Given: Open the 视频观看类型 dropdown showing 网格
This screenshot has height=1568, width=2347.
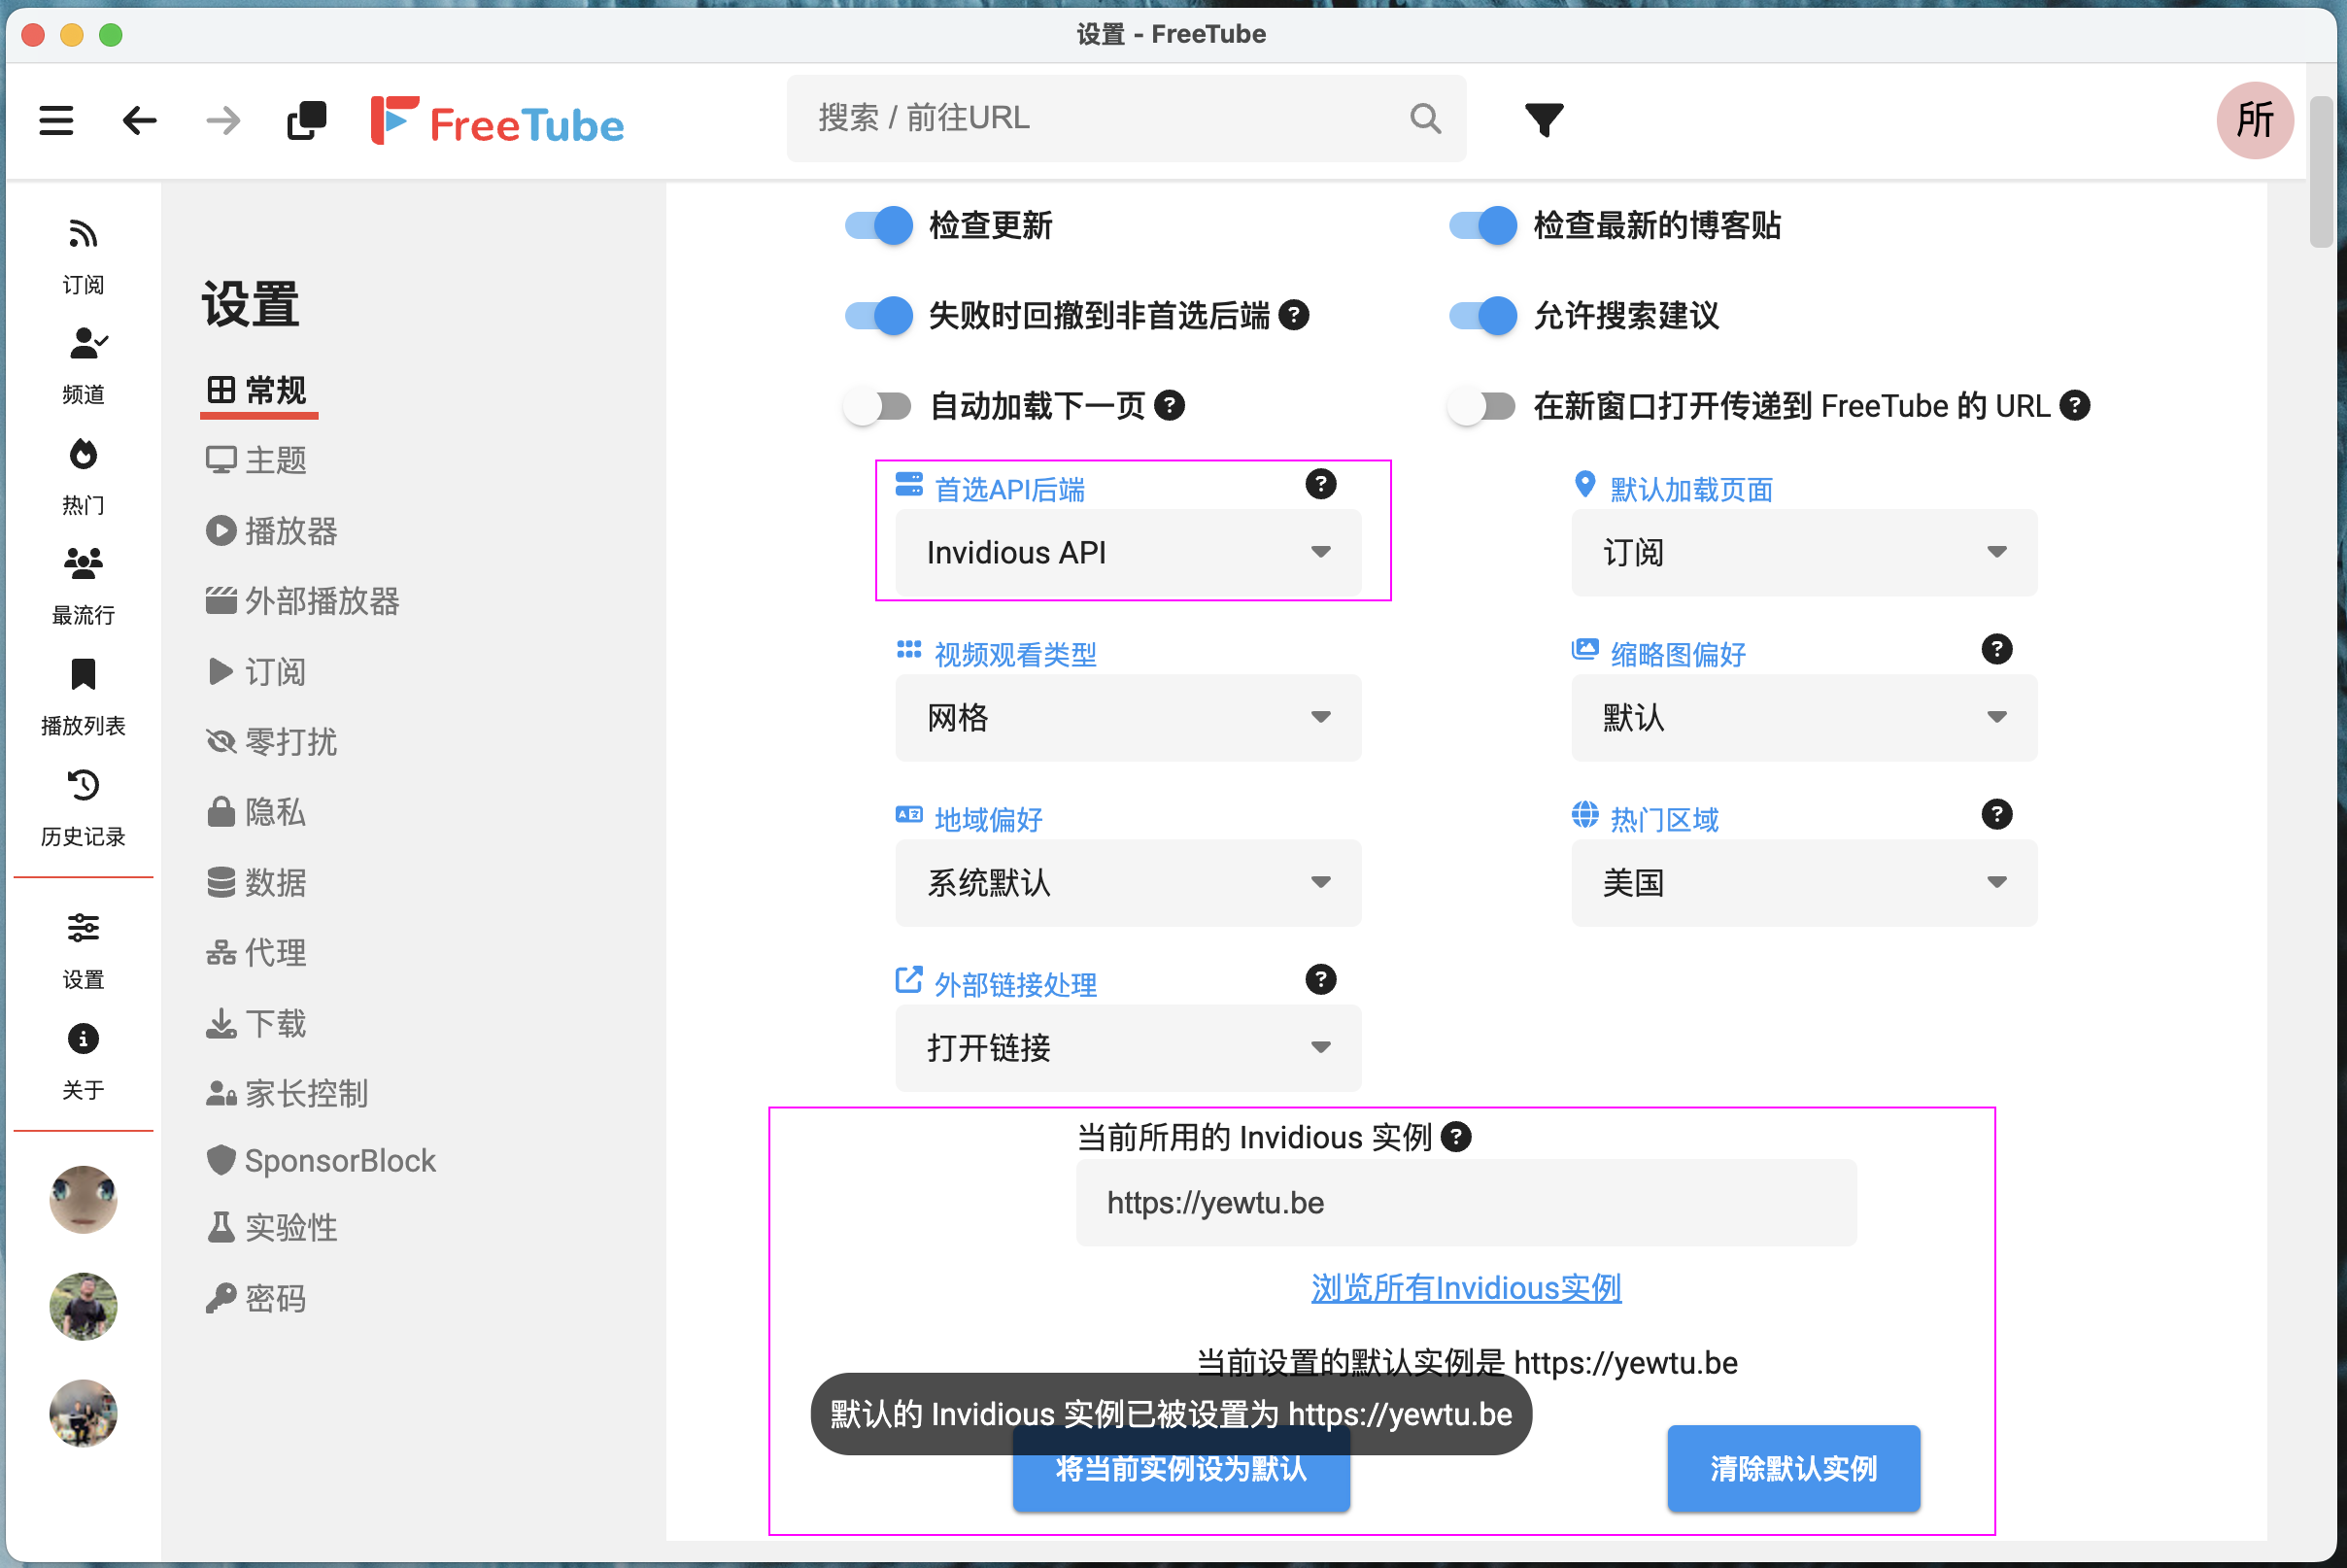Looking at the screenshot, I should (1127, 718).
